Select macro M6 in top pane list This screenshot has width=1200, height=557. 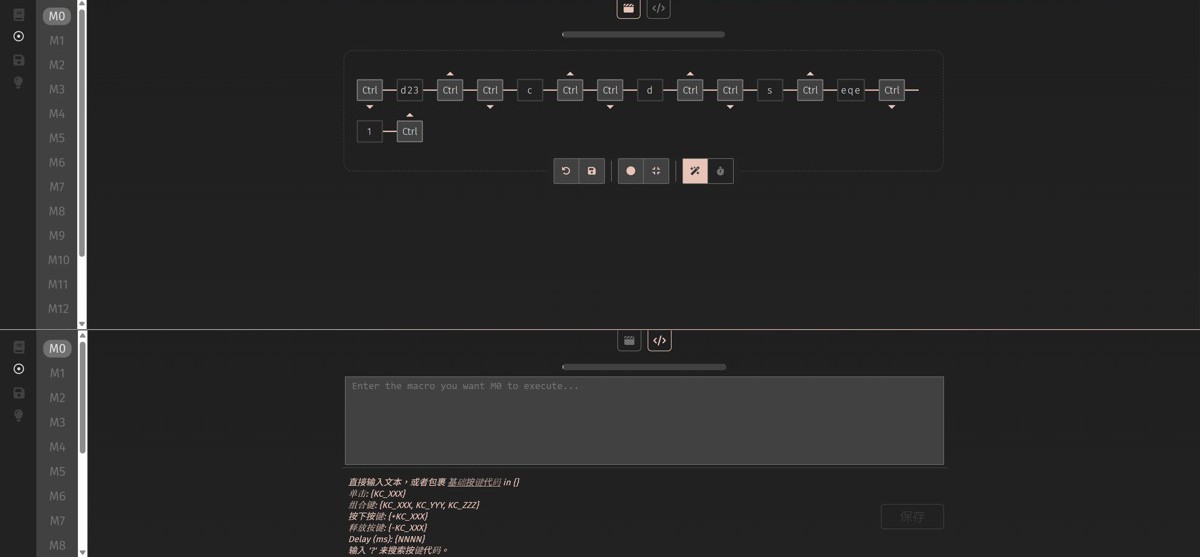coord(57,162)
